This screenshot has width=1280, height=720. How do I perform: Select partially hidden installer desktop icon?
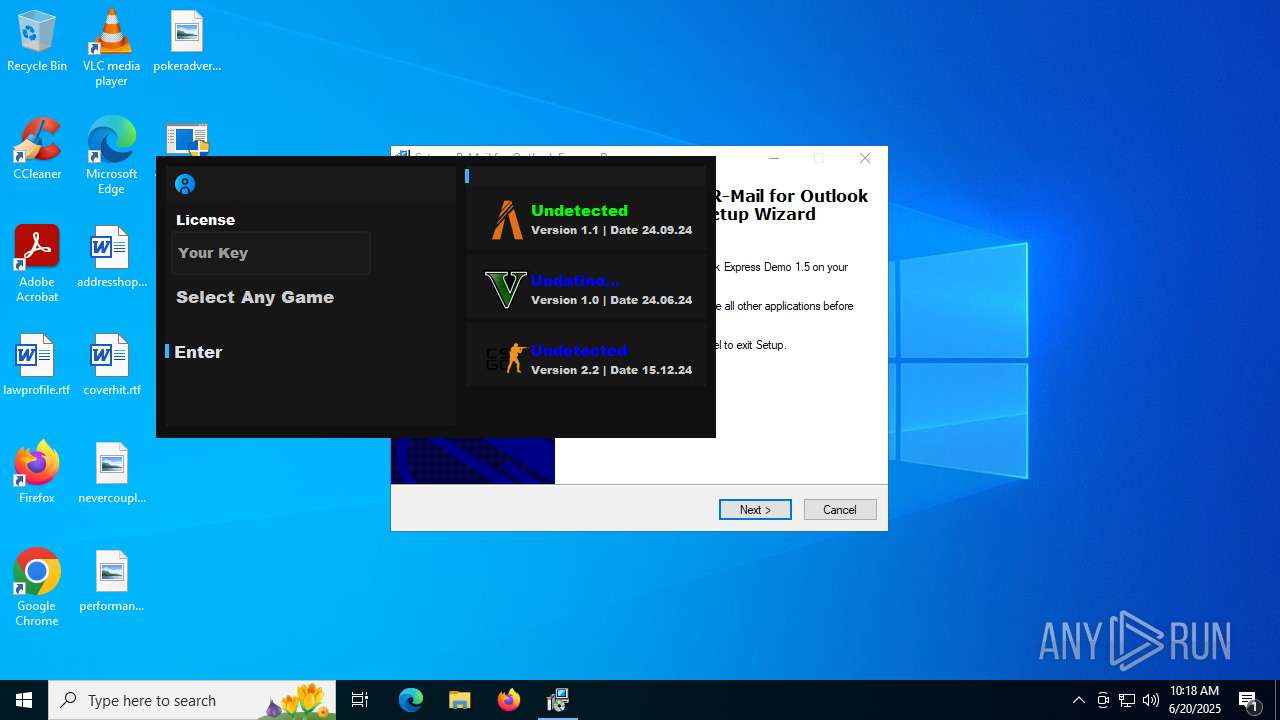click(187, 139)
